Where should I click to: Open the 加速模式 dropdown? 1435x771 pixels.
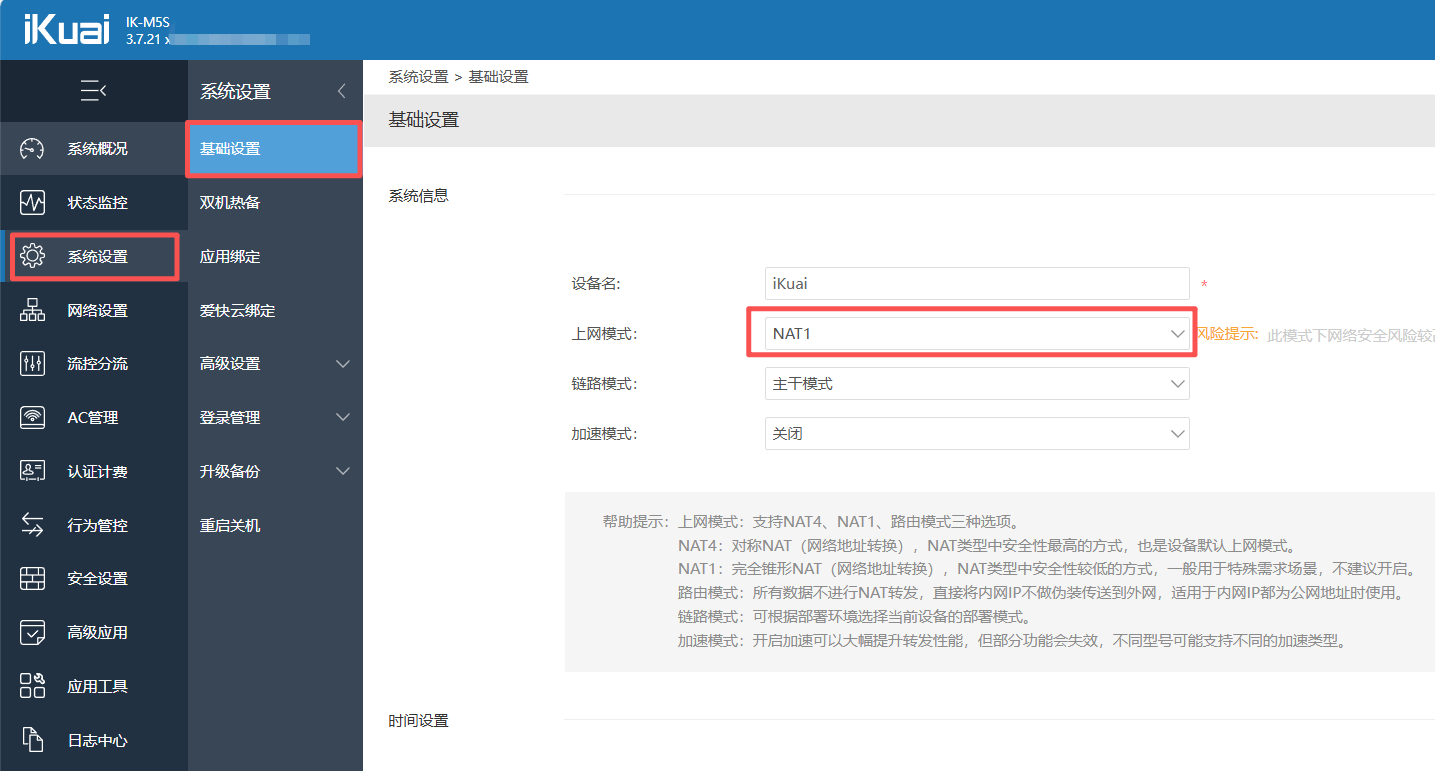[975, 434]
